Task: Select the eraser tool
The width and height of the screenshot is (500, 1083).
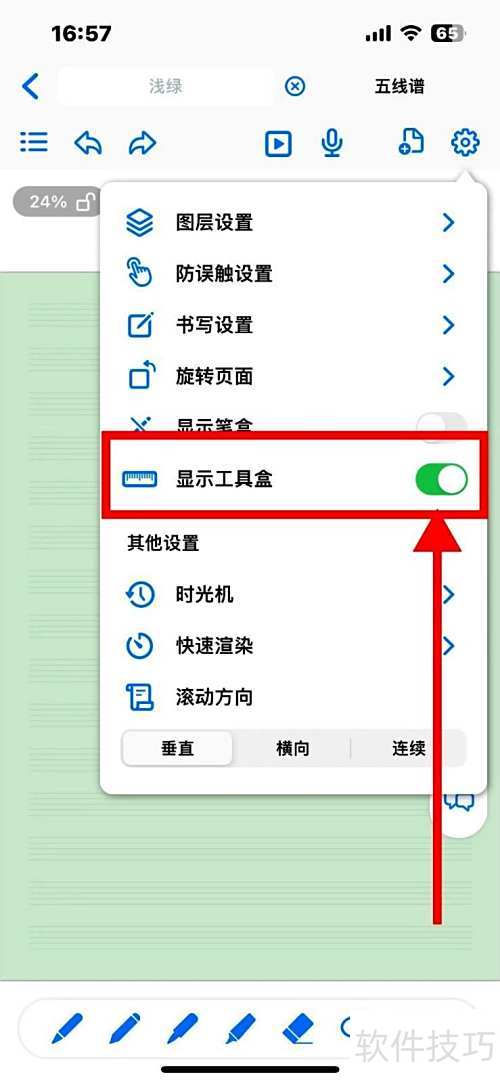Action: coord(298,1028)
